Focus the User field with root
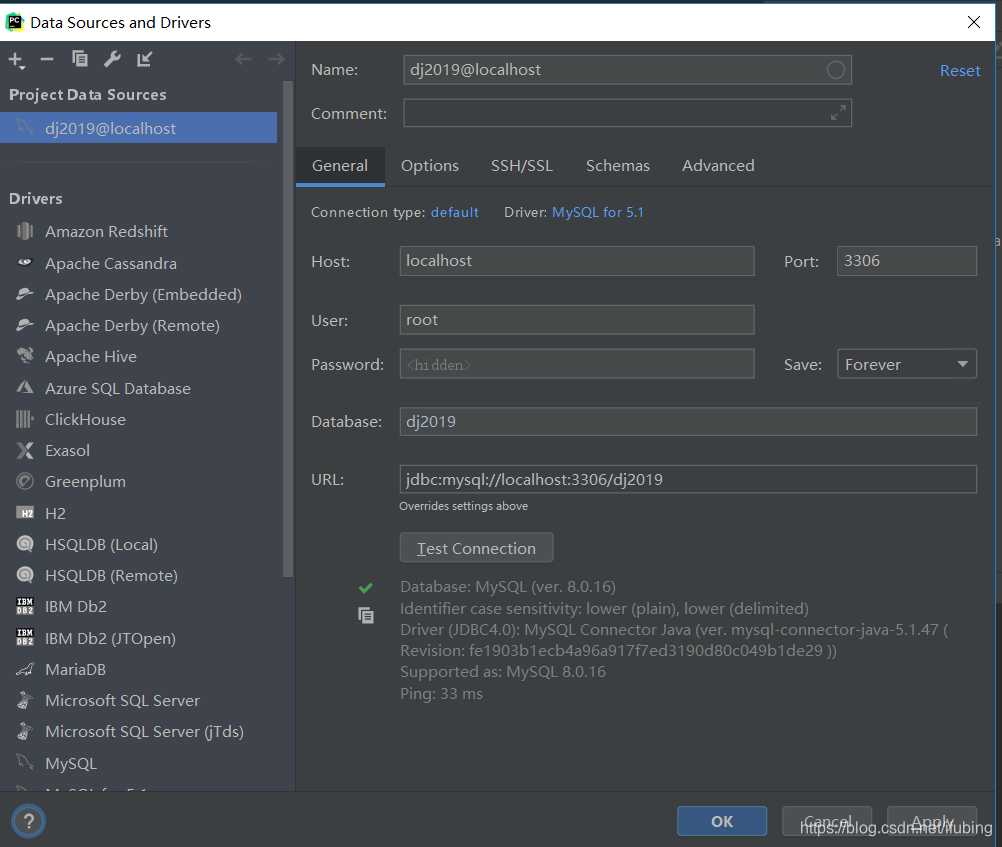Screen dimensions: 1002x847 click(577, 320)
